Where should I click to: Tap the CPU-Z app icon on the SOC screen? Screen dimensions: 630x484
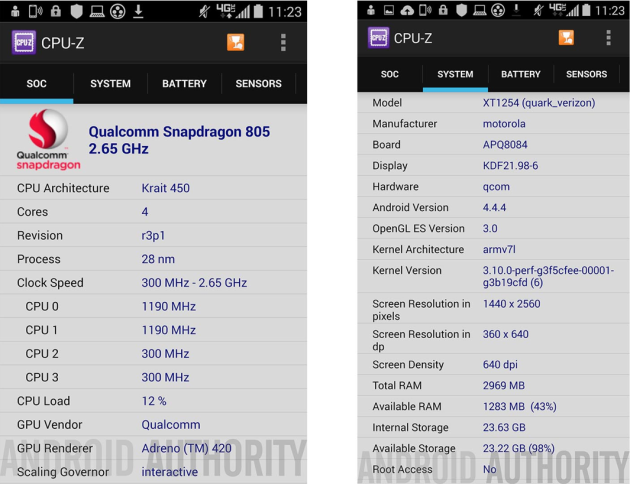tap(22, 43)
